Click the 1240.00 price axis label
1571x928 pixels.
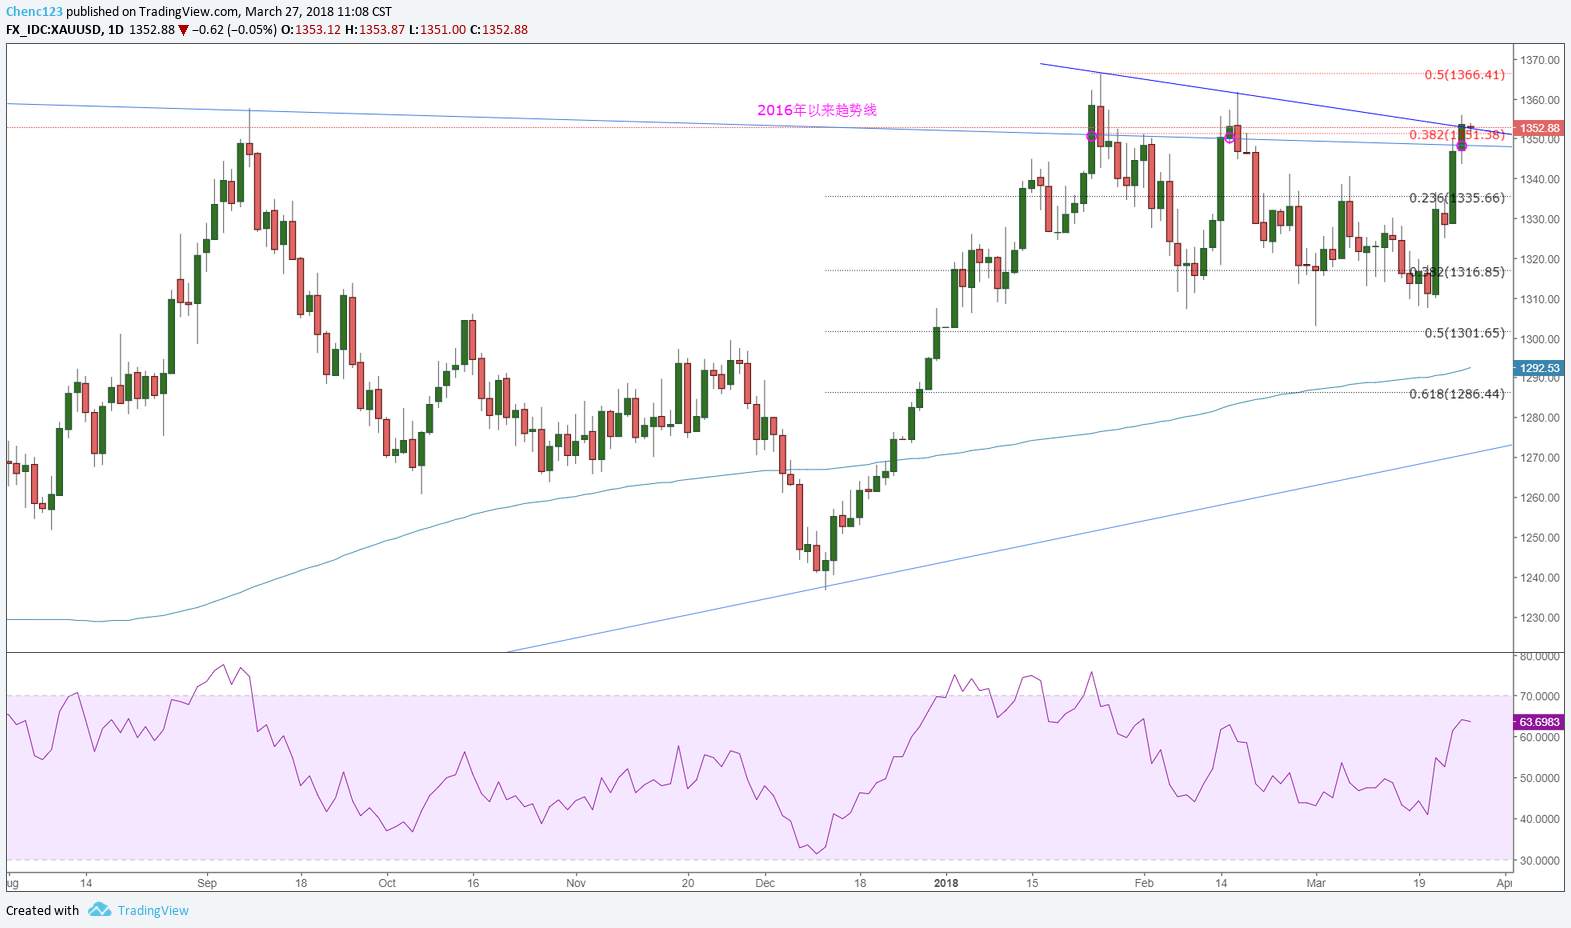coord(1540,578)
